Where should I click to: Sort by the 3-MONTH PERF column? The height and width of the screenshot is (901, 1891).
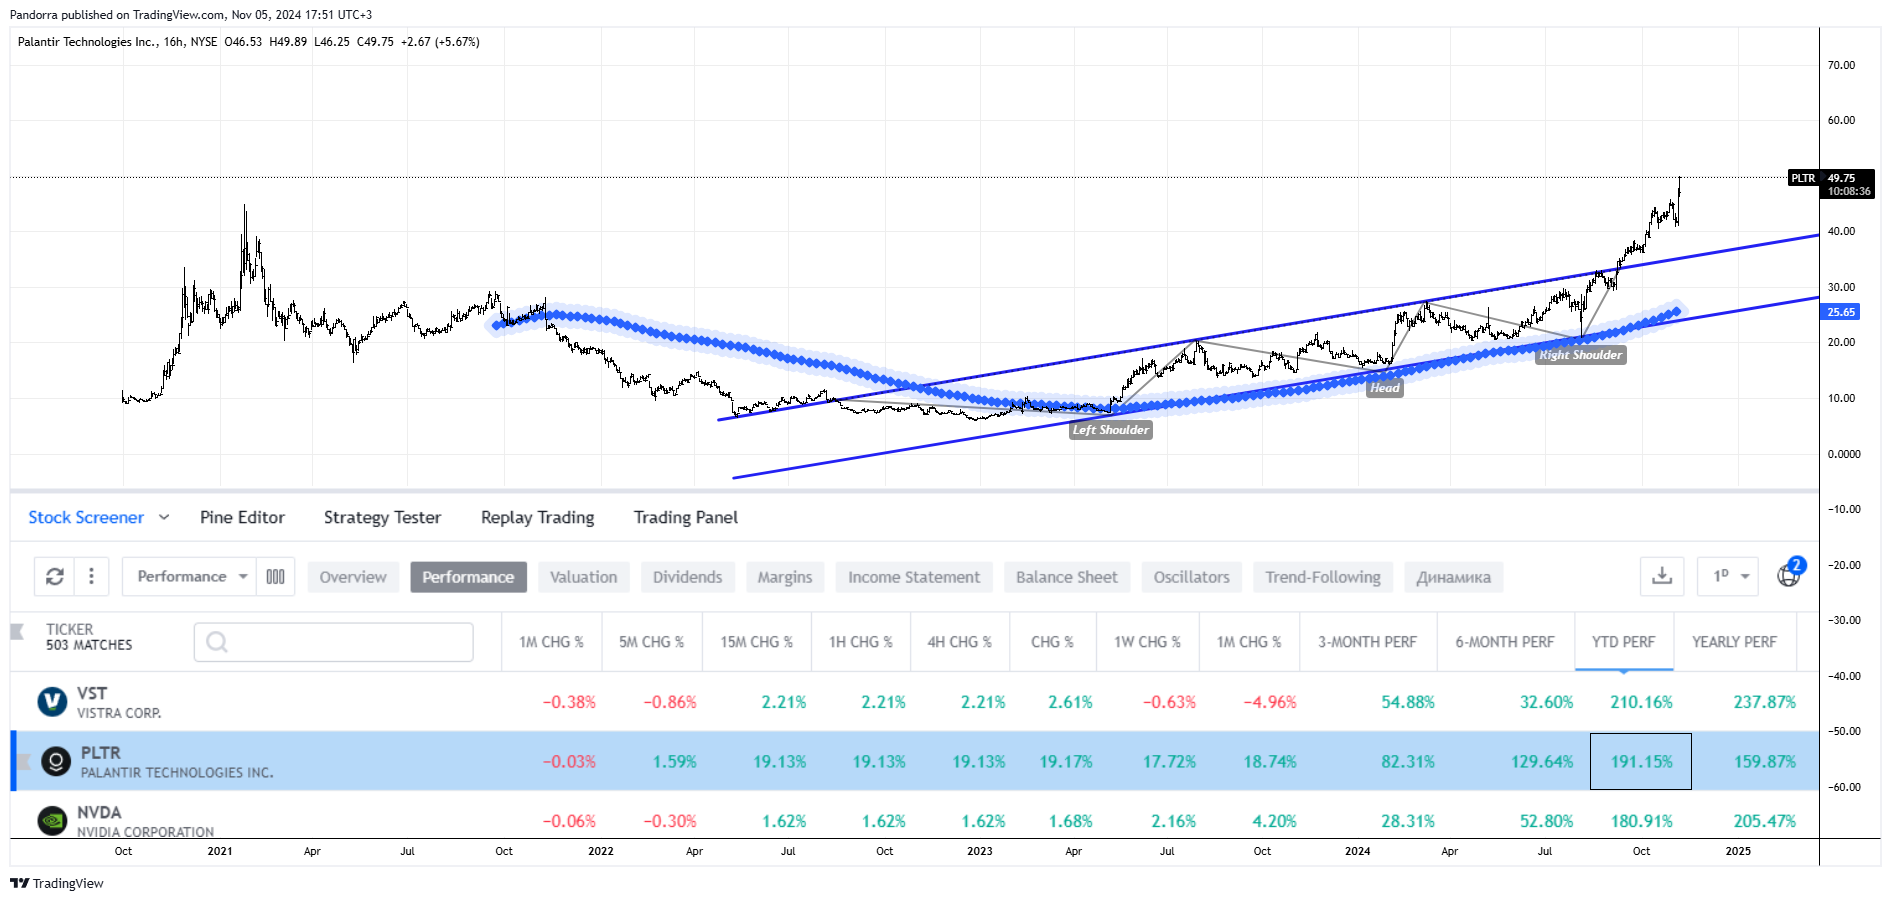pyautogui.click(x=1368, y=642)
